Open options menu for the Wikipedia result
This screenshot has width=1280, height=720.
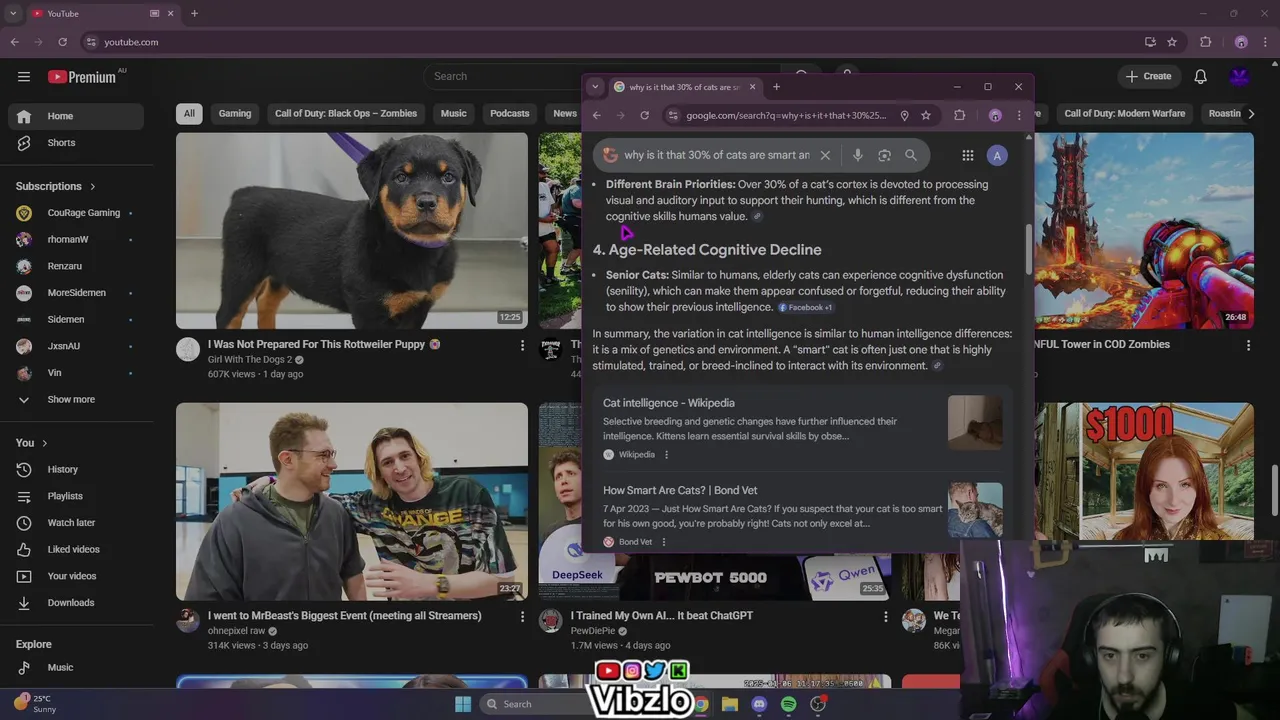(666, 455)
